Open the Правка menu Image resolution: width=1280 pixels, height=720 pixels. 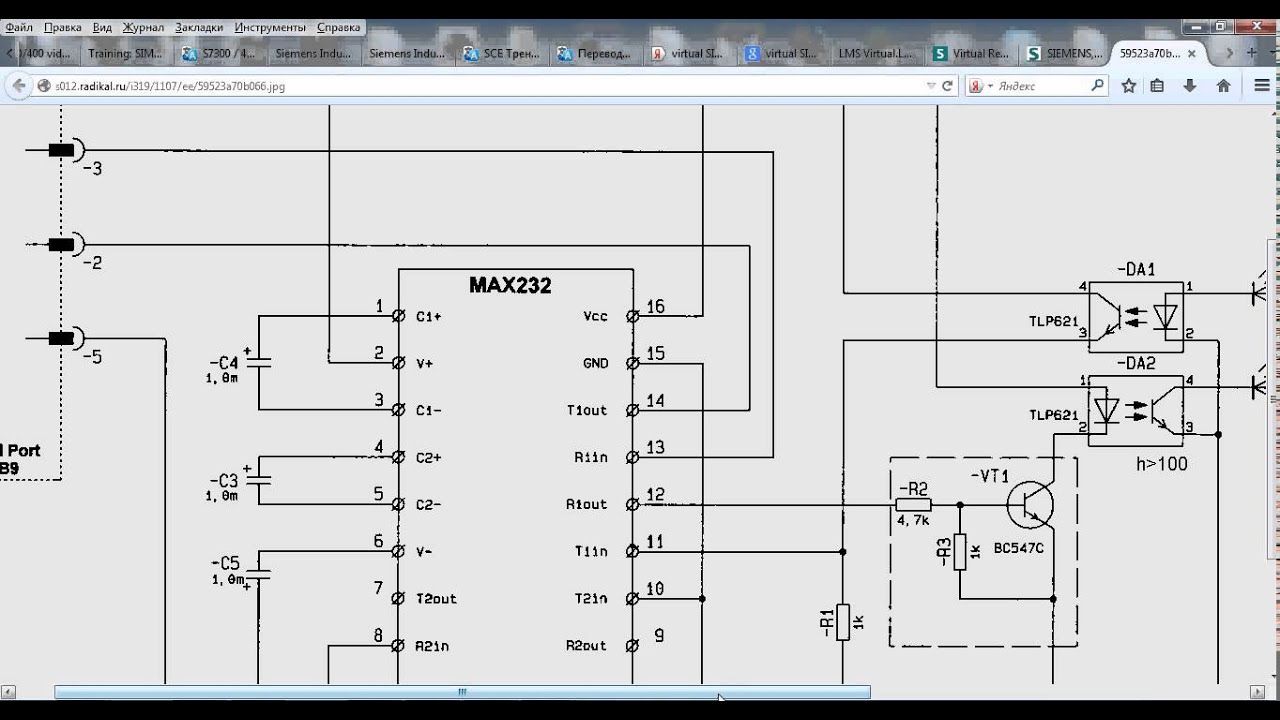click(x=63, y=27)
